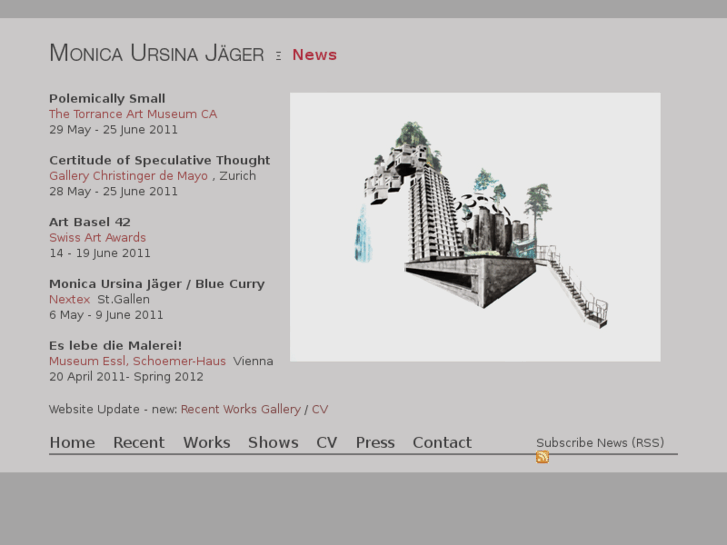Click the word Zurich after the gallery link
727x545 pixels.
[x=237, y=176]
